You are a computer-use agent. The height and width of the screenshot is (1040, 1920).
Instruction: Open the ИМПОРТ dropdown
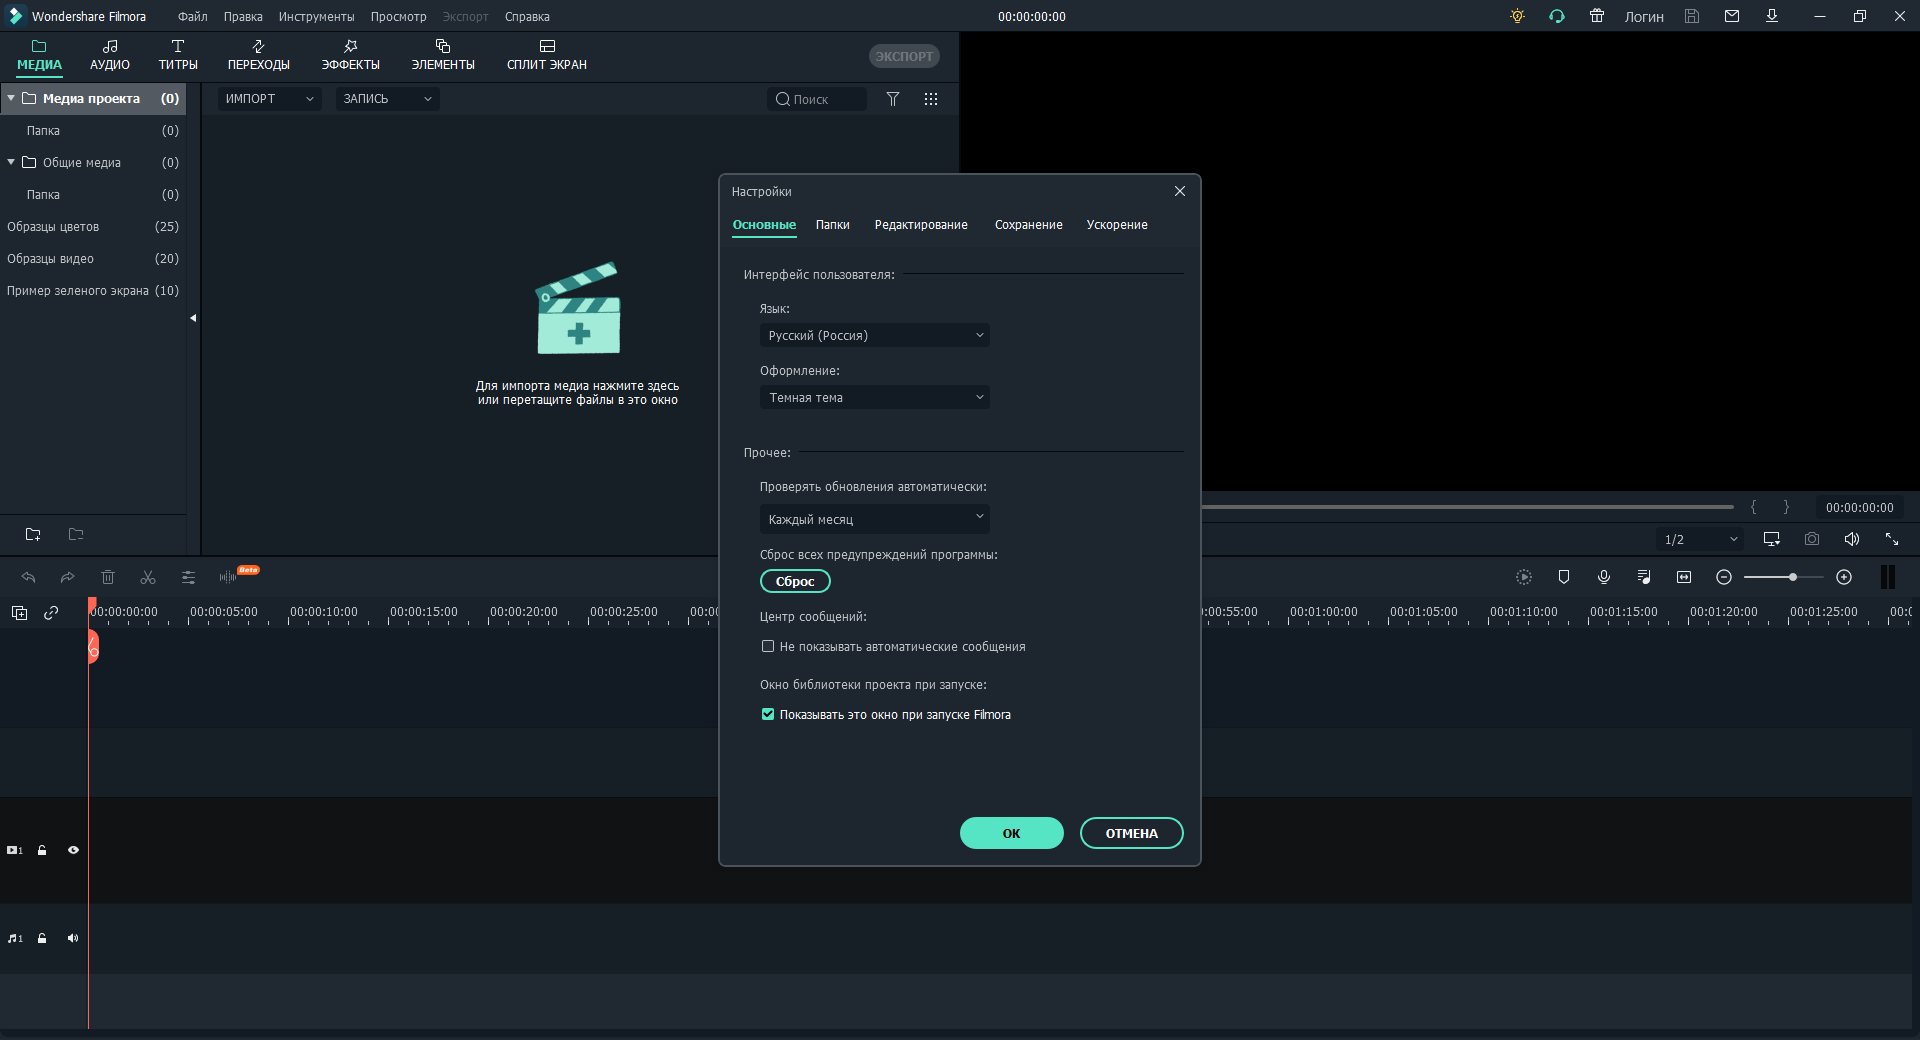pos(270,99)
